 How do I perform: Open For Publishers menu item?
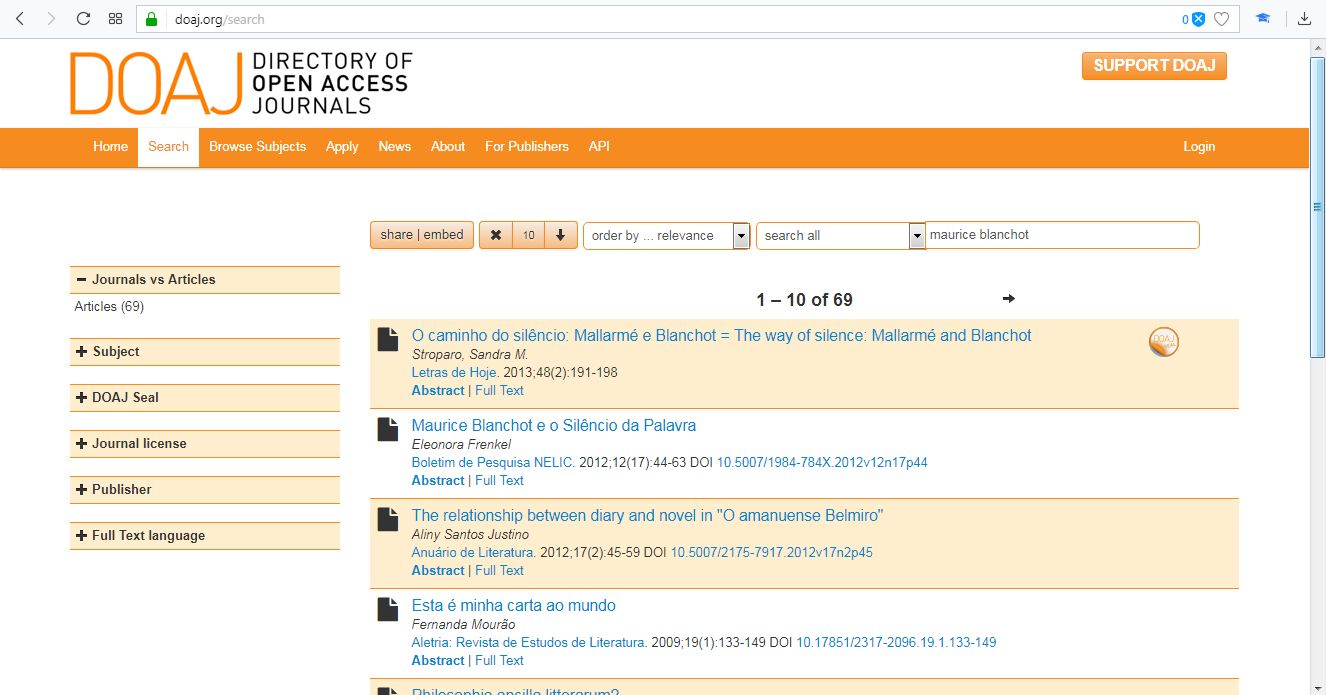tap(527, 146)
